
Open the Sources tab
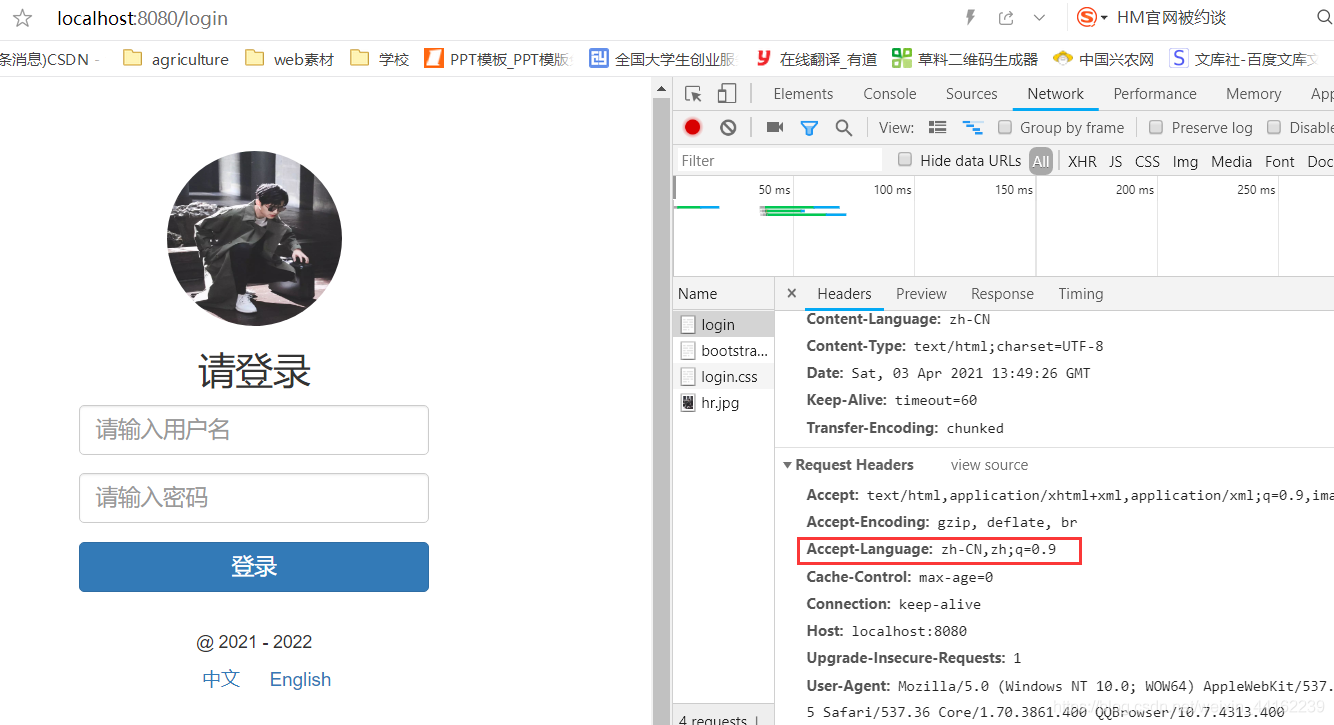972,94
